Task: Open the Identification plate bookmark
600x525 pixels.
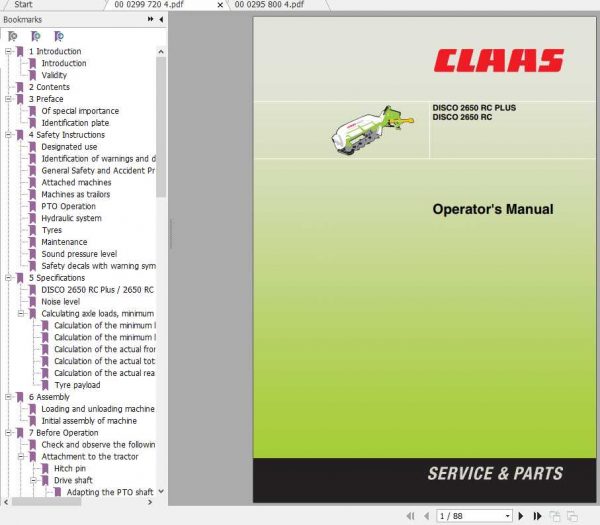Action: point(75,123)
